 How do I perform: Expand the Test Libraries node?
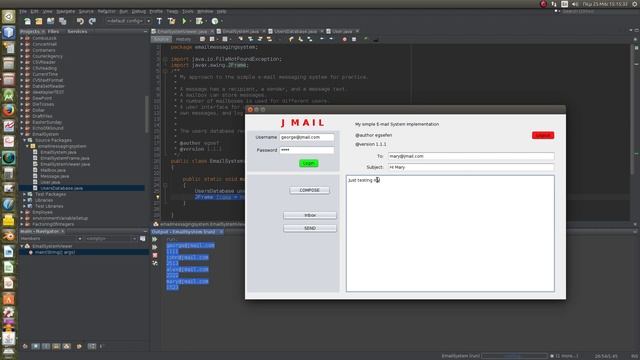pyautogui.click(x=24, y=206)
